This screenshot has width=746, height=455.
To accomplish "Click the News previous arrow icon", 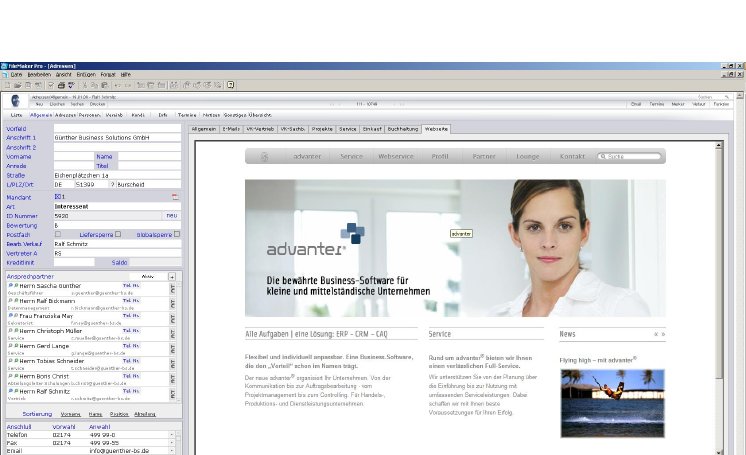I will [656, 334].
